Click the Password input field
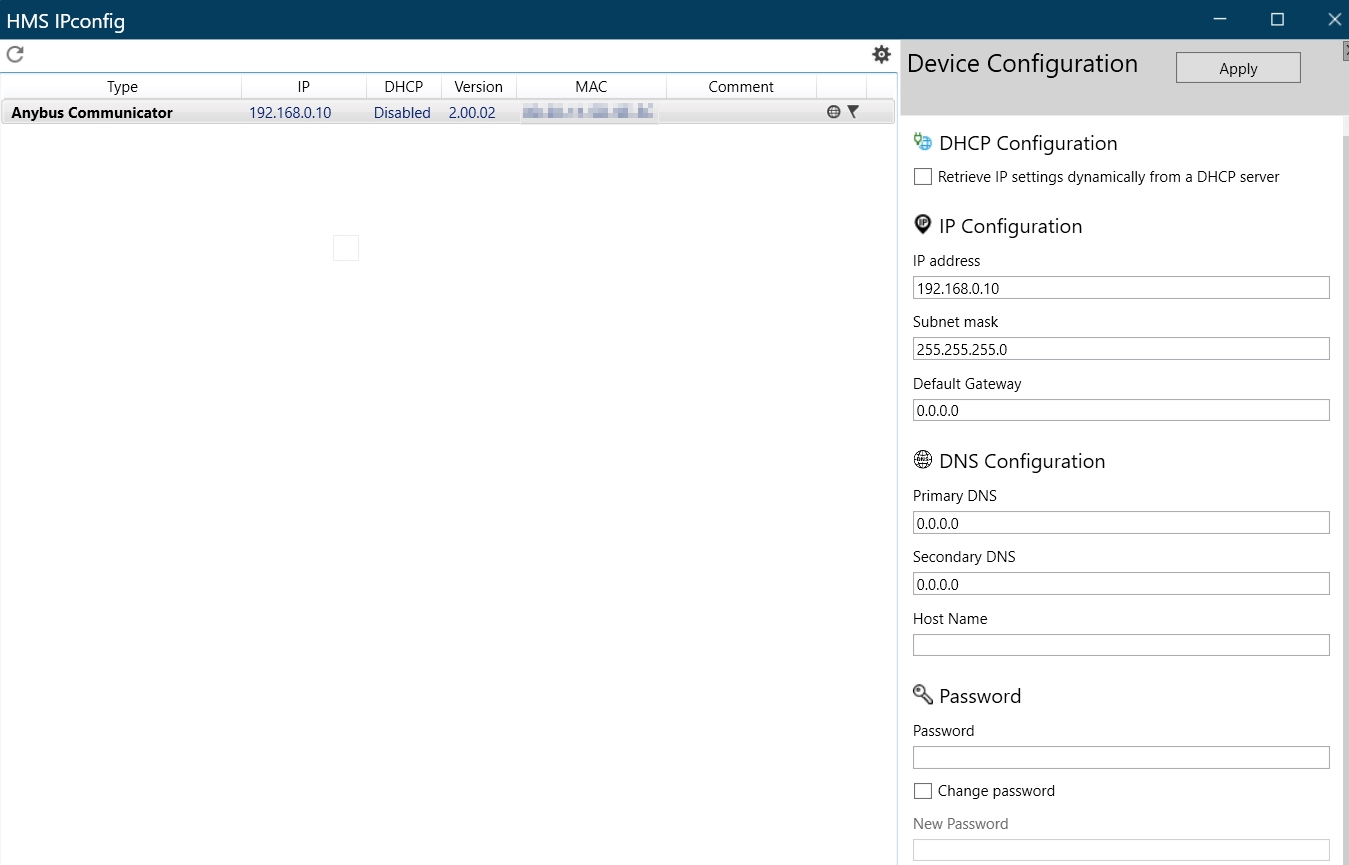1349x865 pixels. [1121, 757]
